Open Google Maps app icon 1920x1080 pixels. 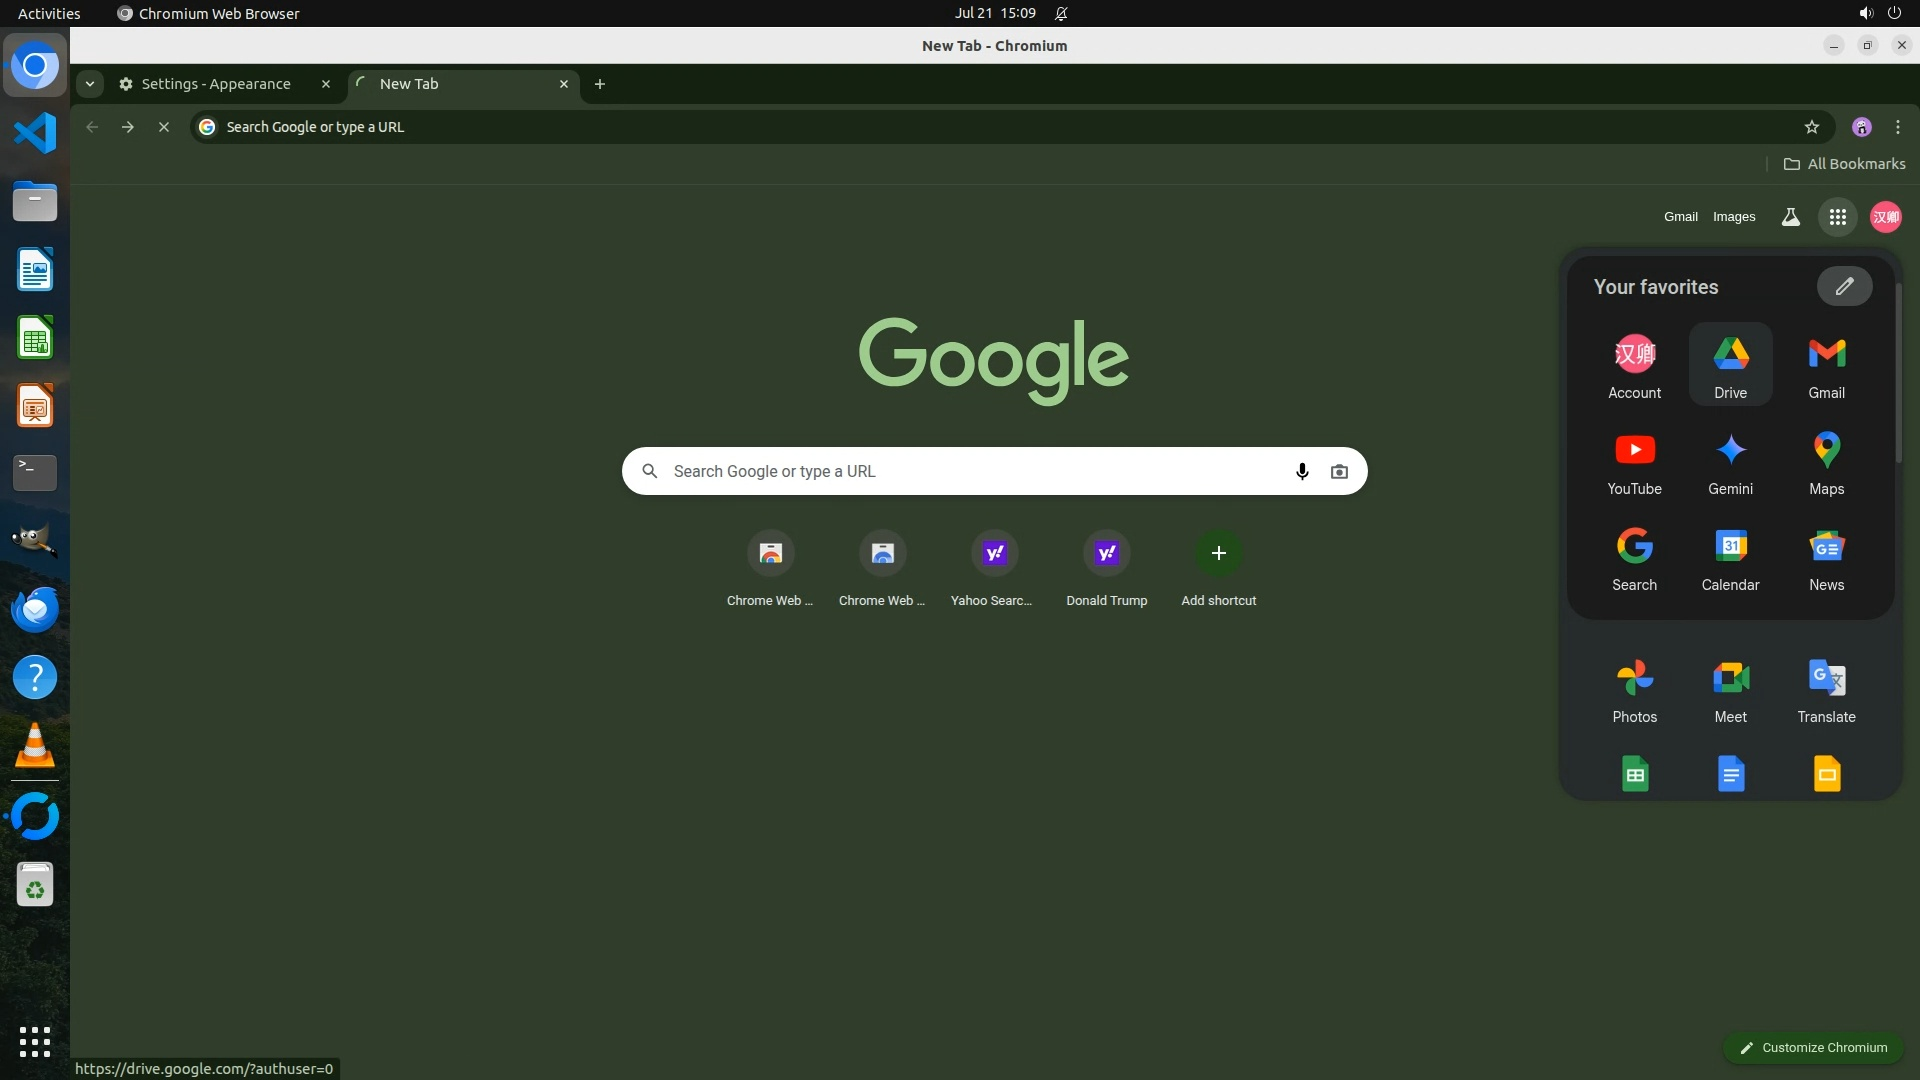click(1826, 462)
